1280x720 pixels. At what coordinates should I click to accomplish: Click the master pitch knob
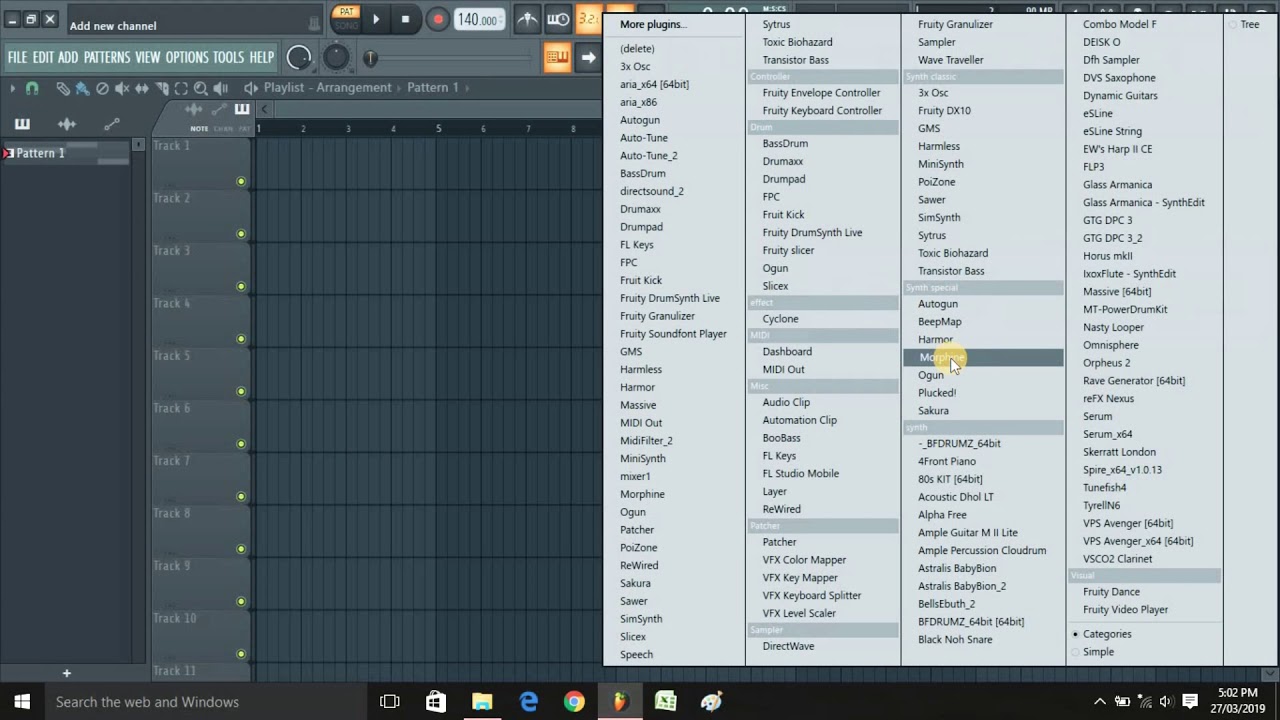pos(336,58)
